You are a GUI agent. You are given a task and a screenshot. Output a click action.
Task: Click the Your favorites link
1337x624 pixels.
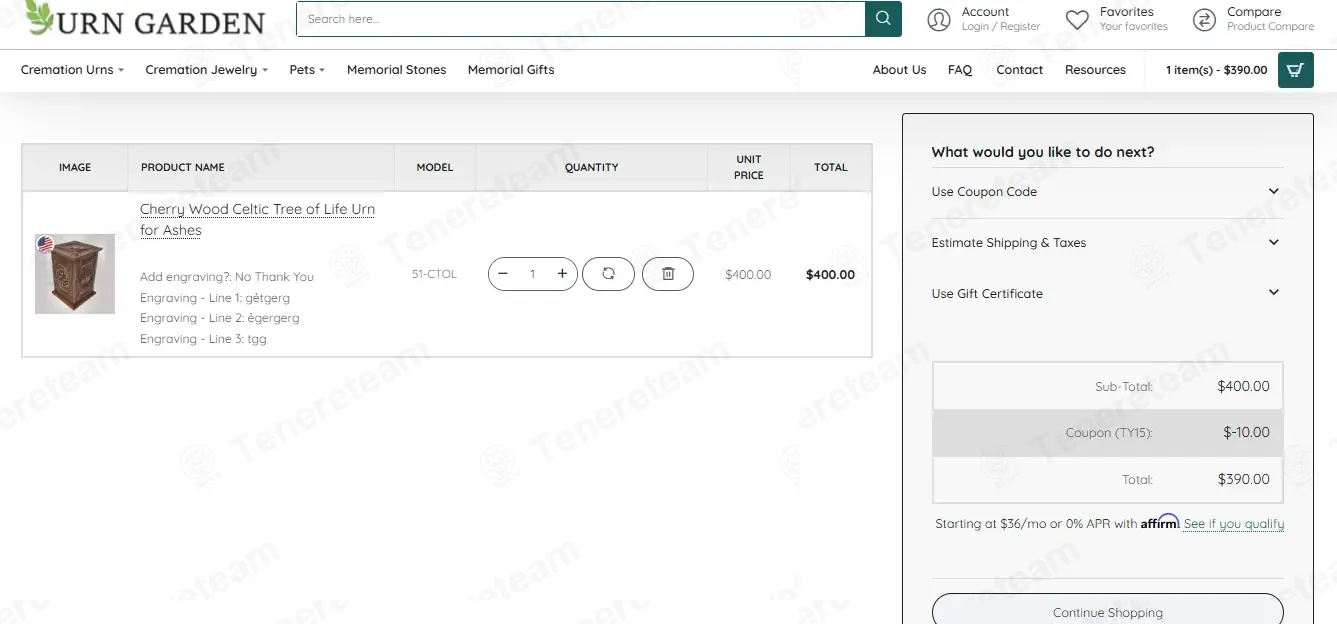(1134, 27)
